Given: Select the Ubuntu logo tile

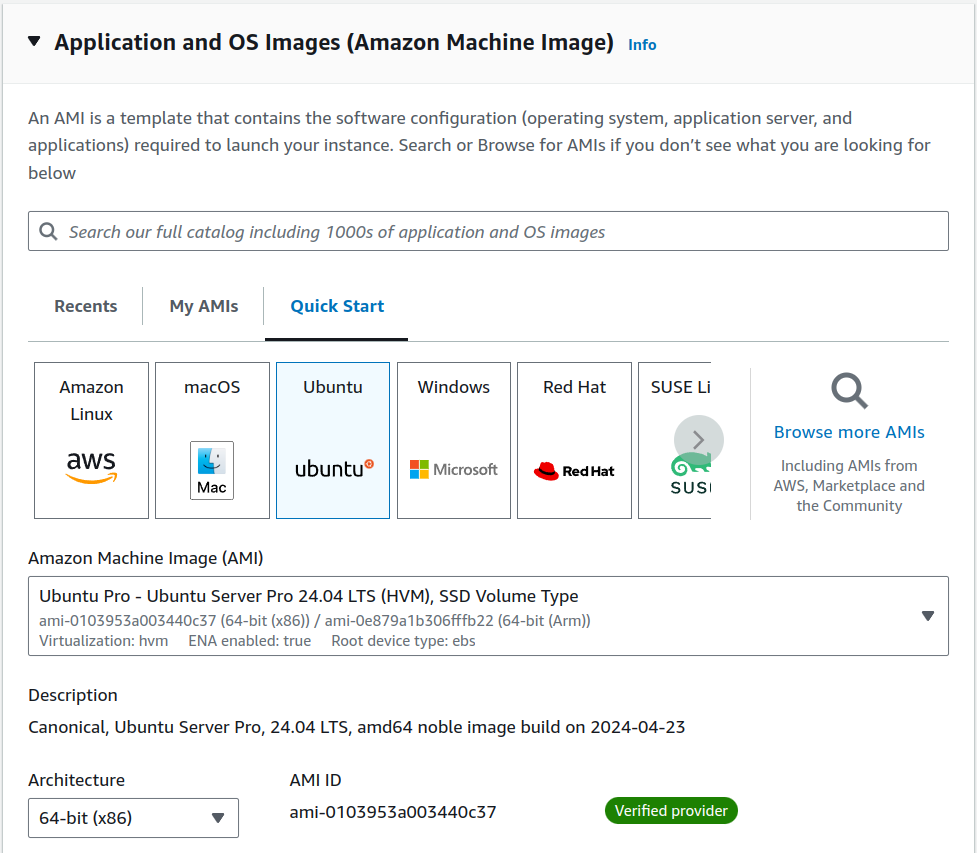Looking at the screenshot, I should 333,441.
